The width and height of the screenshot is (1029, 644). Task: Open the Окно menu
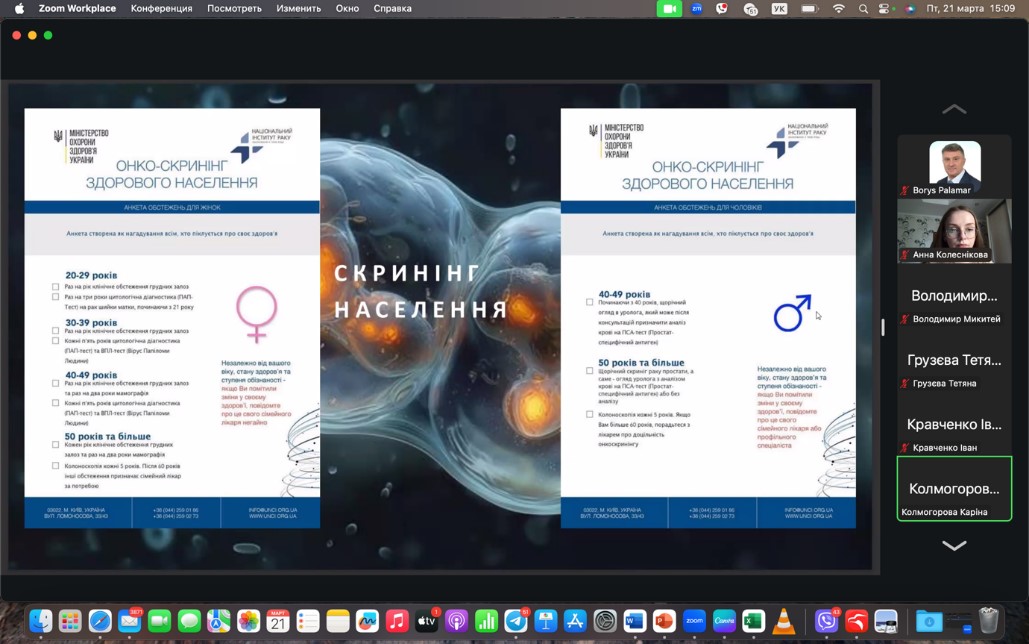[x=347, y=9]
